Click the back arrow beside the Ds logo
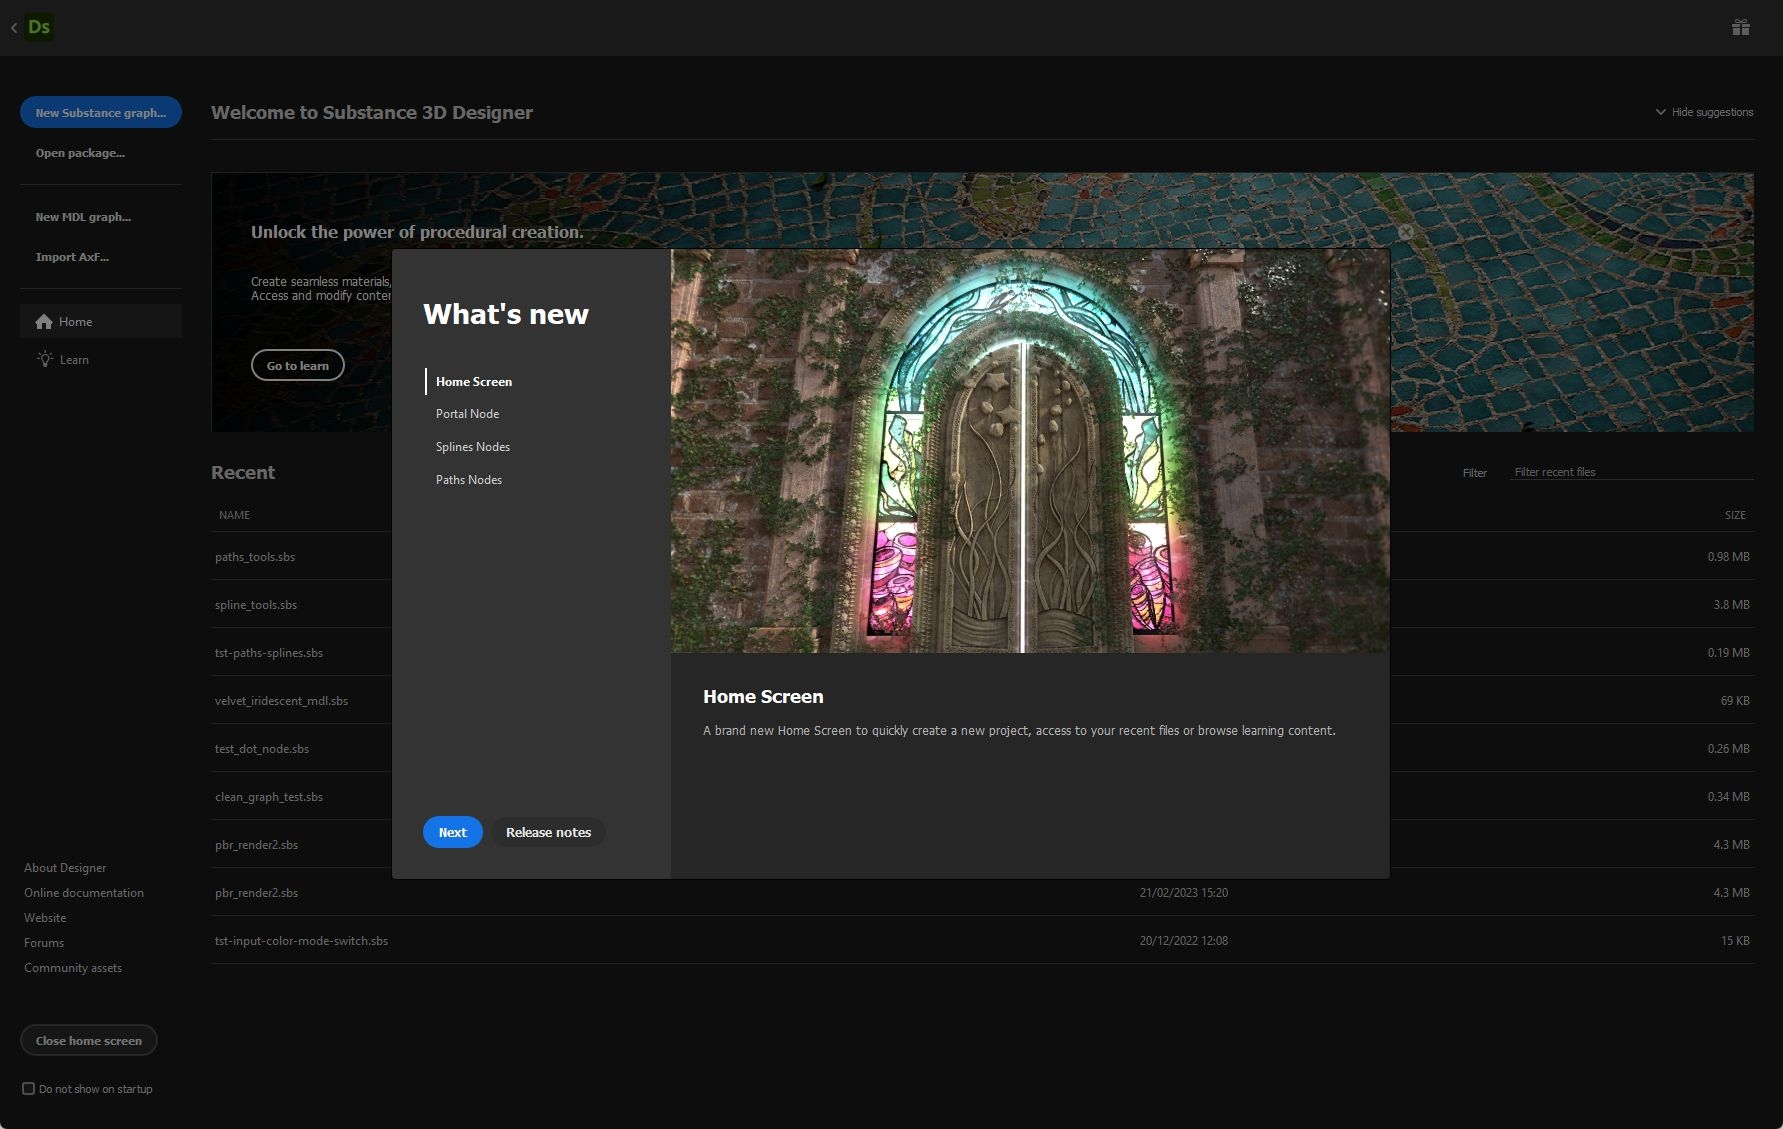Viewport: 1783px width, 1129px height. click(12, 27)
